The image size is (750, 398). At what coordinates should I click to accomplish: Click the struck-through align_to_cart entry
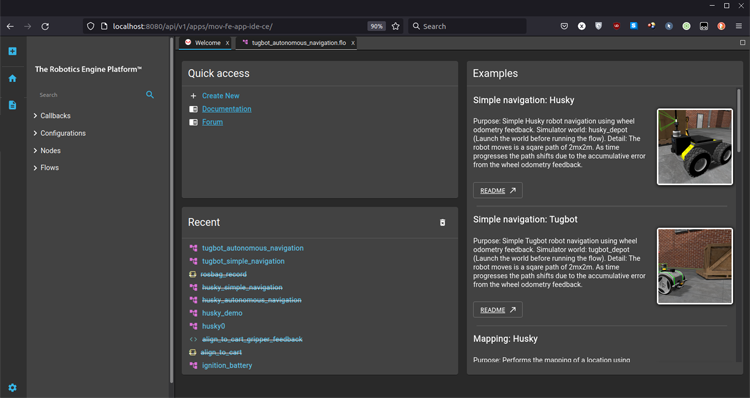click(221, 353)
